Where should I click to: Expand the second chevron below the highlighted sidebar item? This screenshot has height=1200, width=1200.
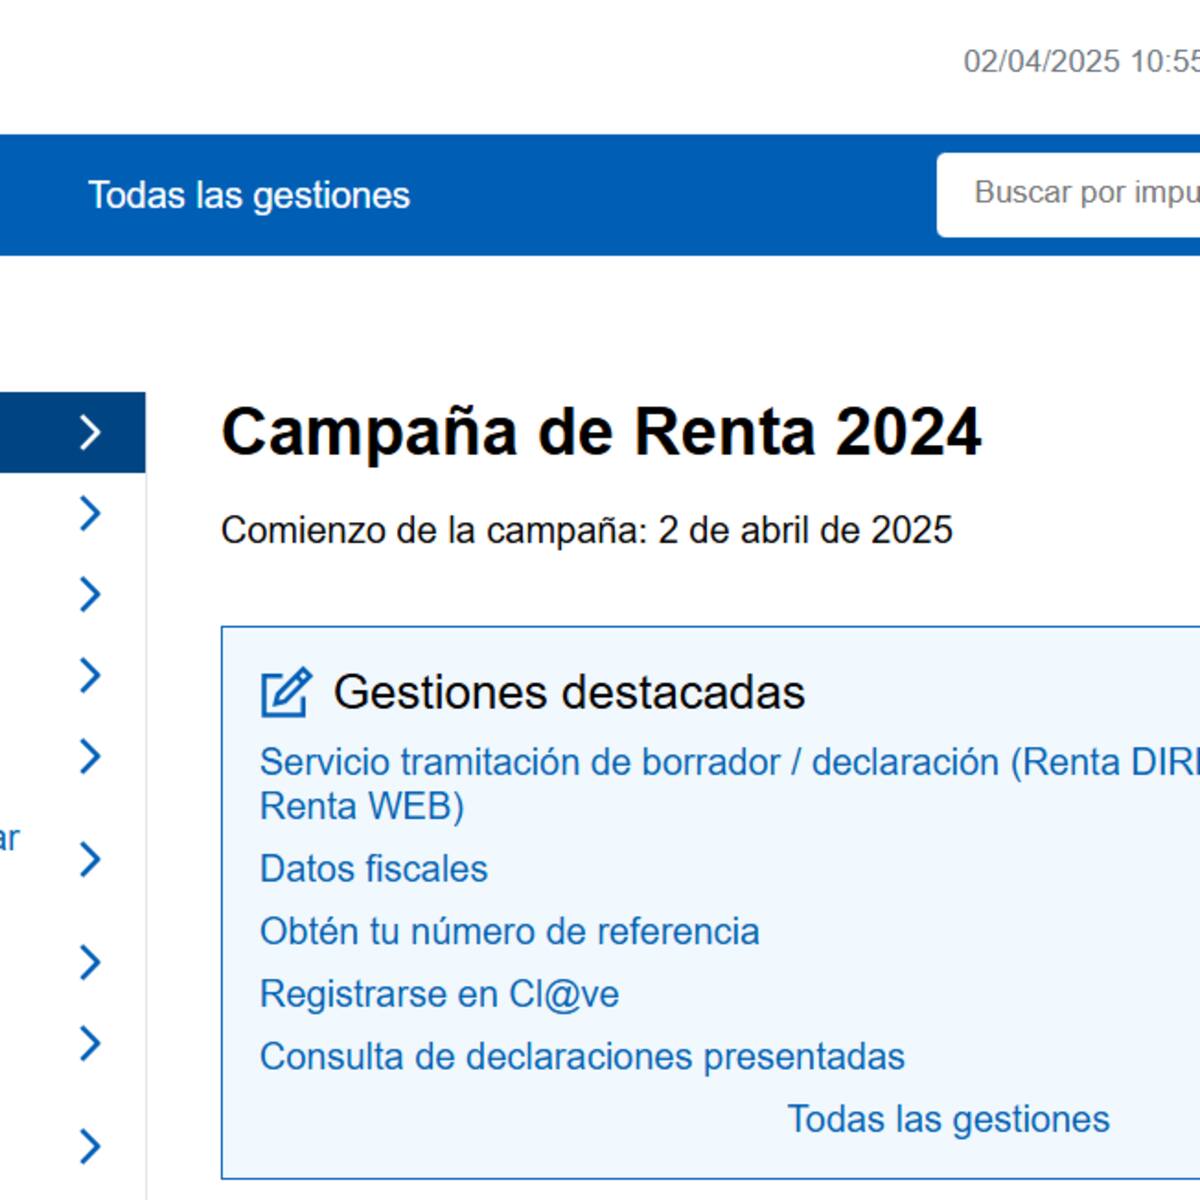tap(90, 594)
